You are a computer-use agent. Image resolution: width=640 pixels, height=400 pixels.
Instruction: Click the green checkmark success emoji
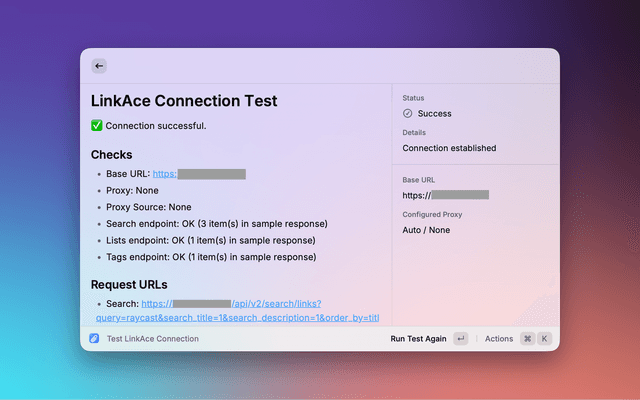96,125
